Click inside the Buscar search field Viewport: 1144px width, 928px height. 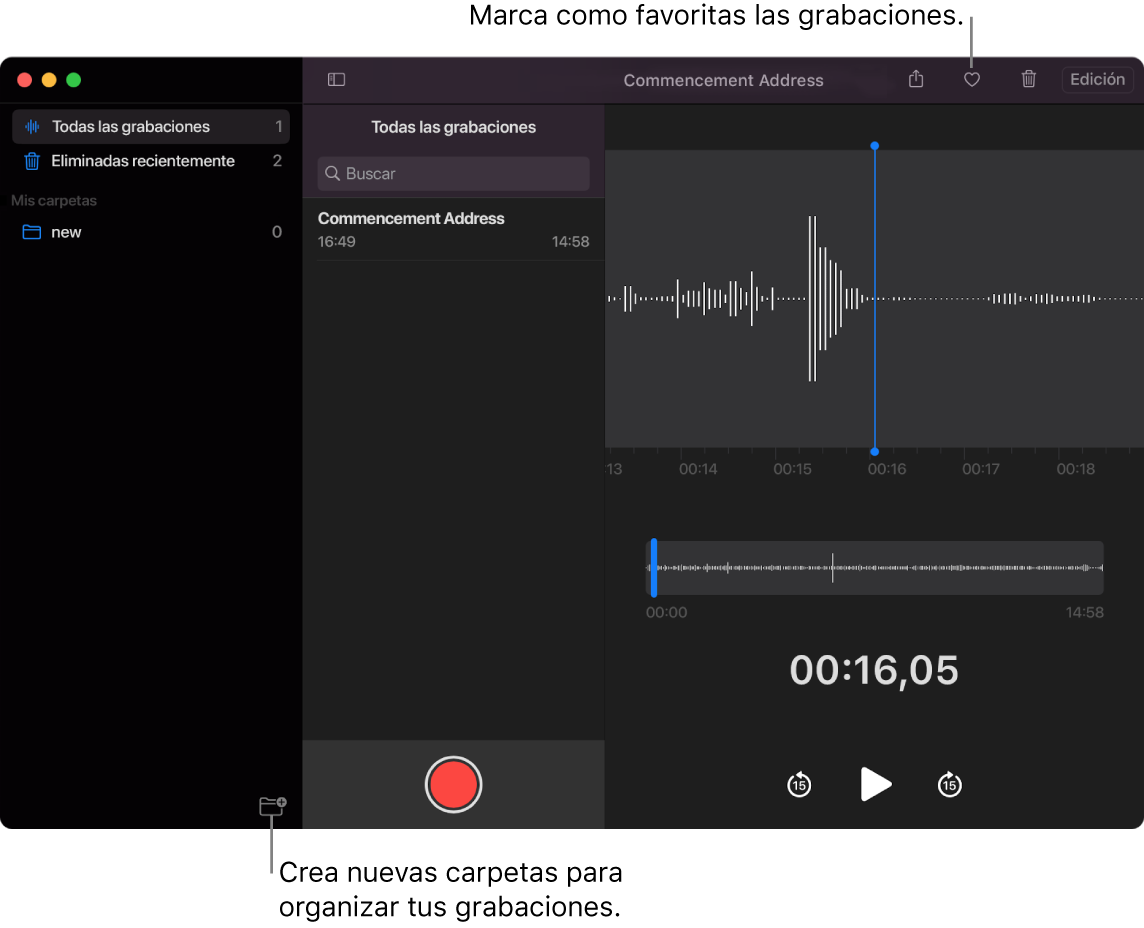tap(453, 173)
